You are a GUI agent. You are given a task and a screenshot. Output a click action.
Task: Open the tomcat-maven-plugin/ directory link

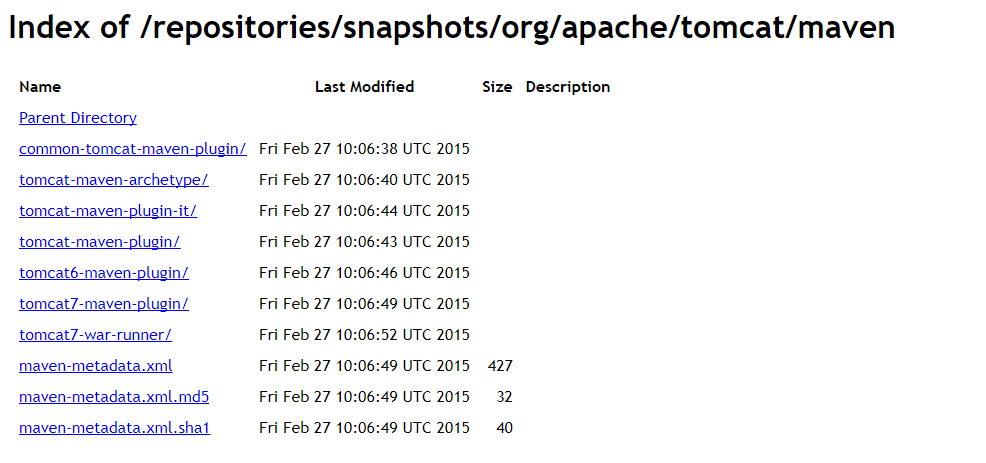[99, 242]
